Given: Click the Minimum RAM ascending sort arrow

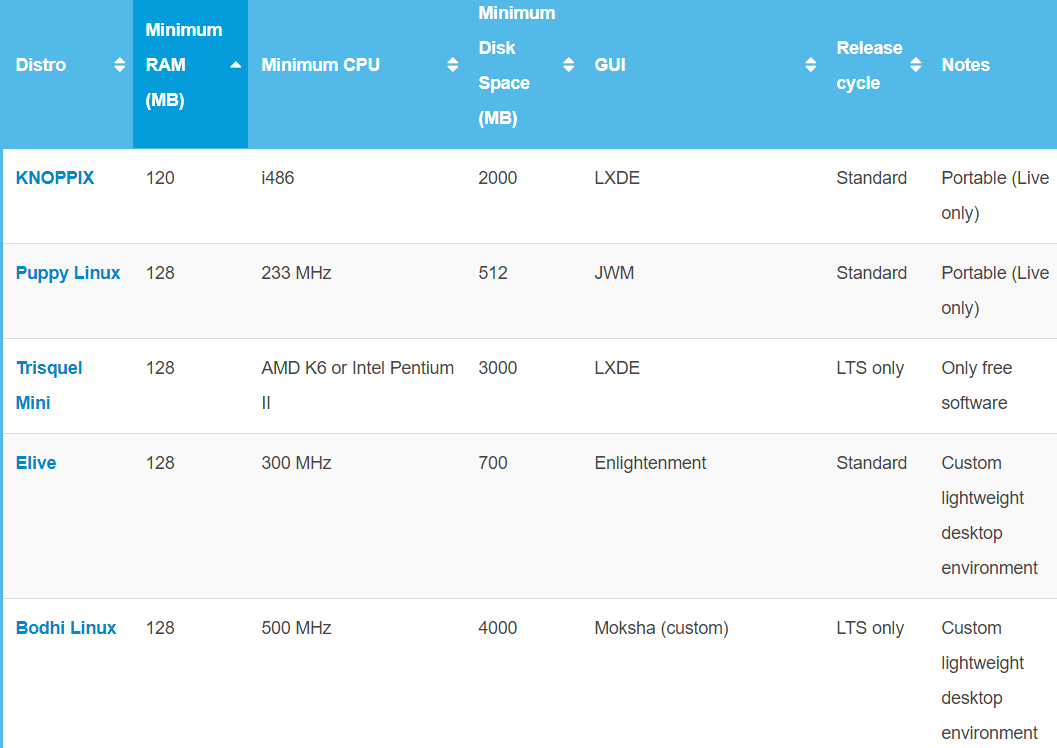Looking at the screenshot, I should point(235,65).
